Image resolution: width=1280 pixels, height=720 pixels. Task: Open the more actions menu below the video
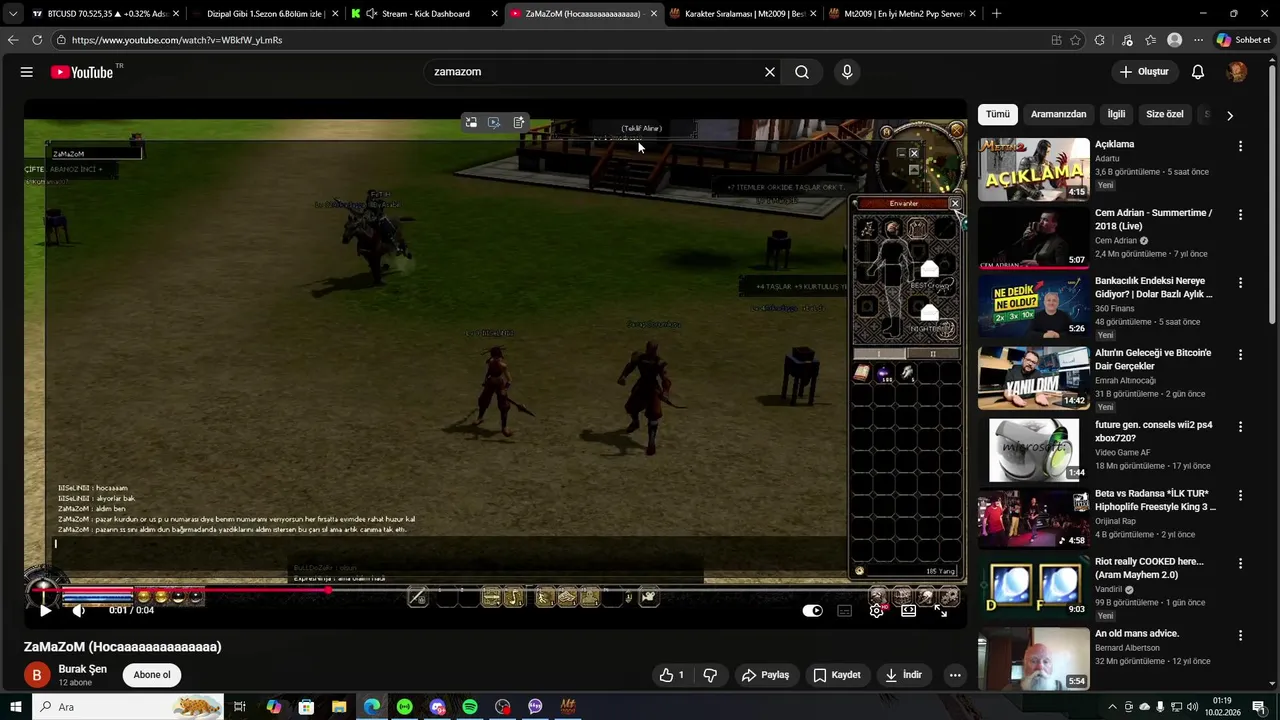pyautogui.click(x=955, y=675)
